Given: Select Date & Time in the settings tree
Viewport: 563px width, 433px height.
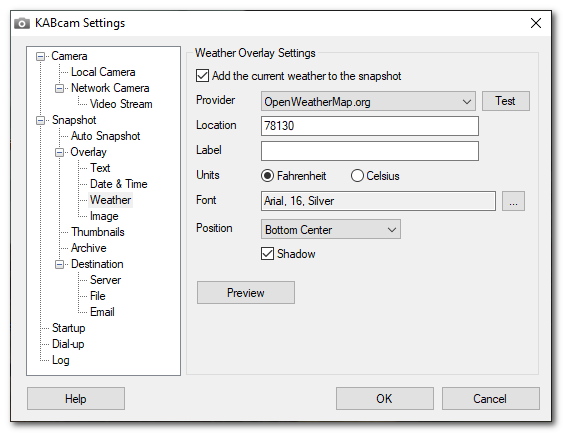Looking at the screenshot, I should pos(118,184).
